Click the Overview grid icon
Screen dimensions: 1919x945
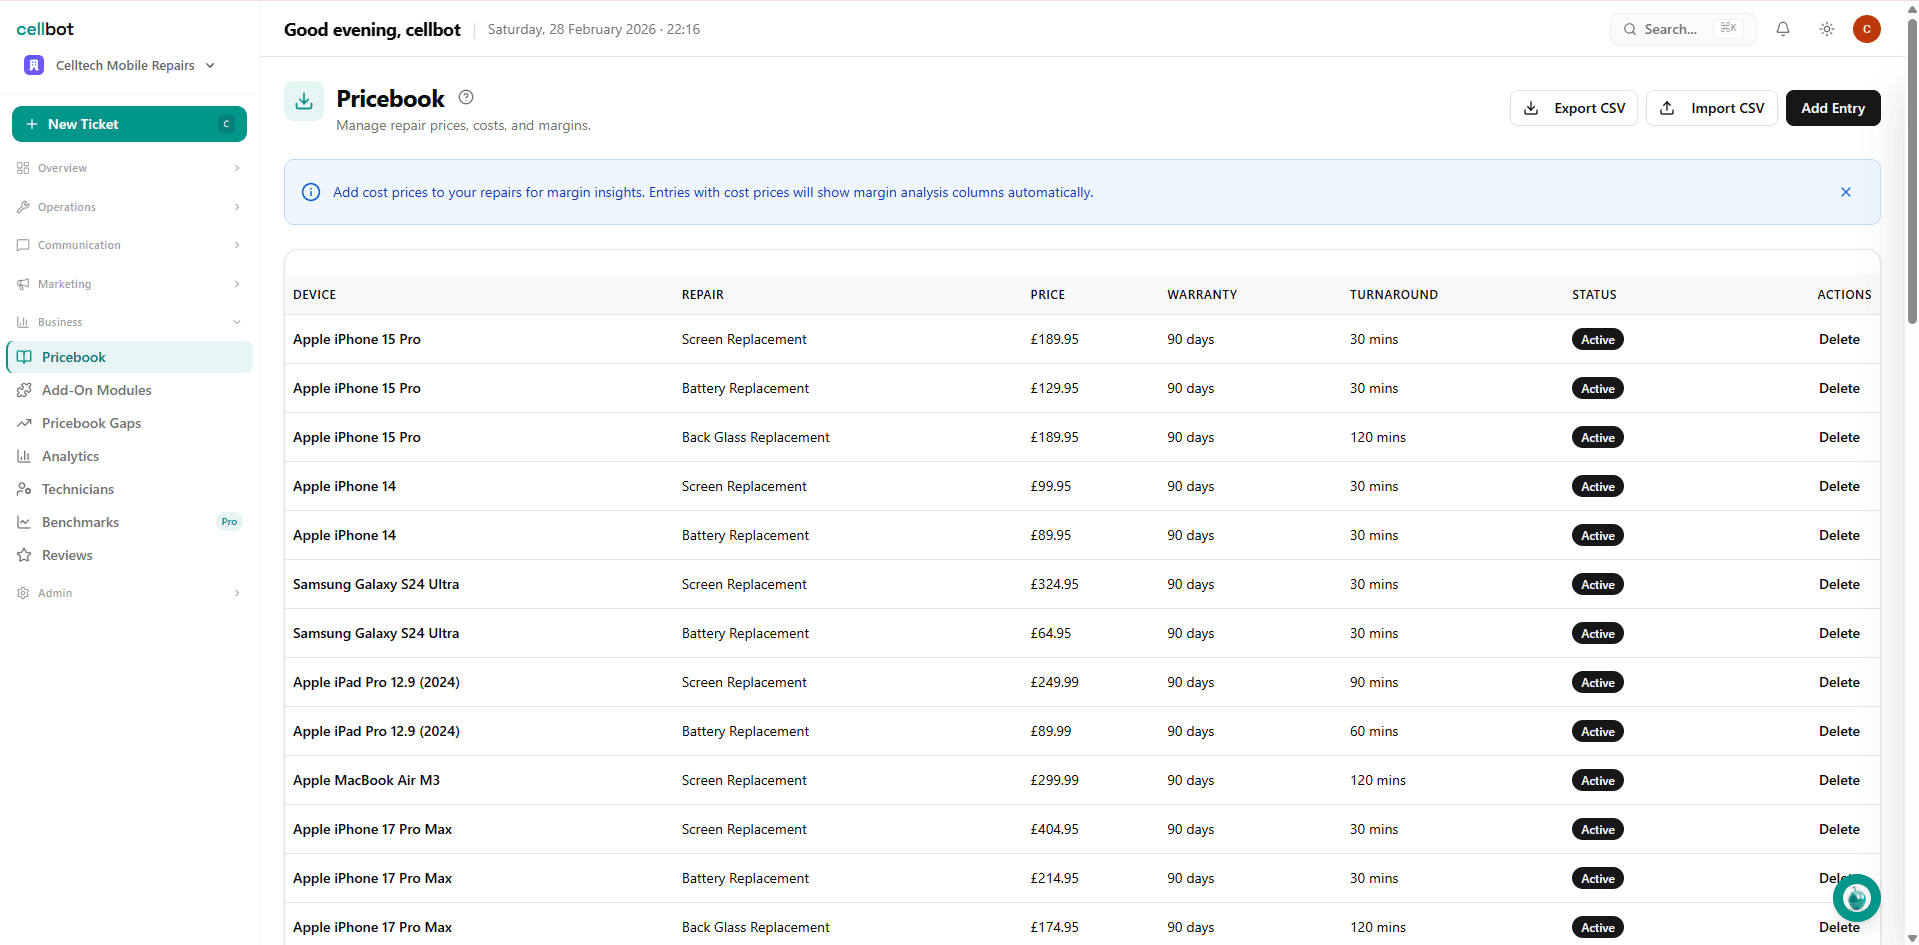[x=23, y=168]
